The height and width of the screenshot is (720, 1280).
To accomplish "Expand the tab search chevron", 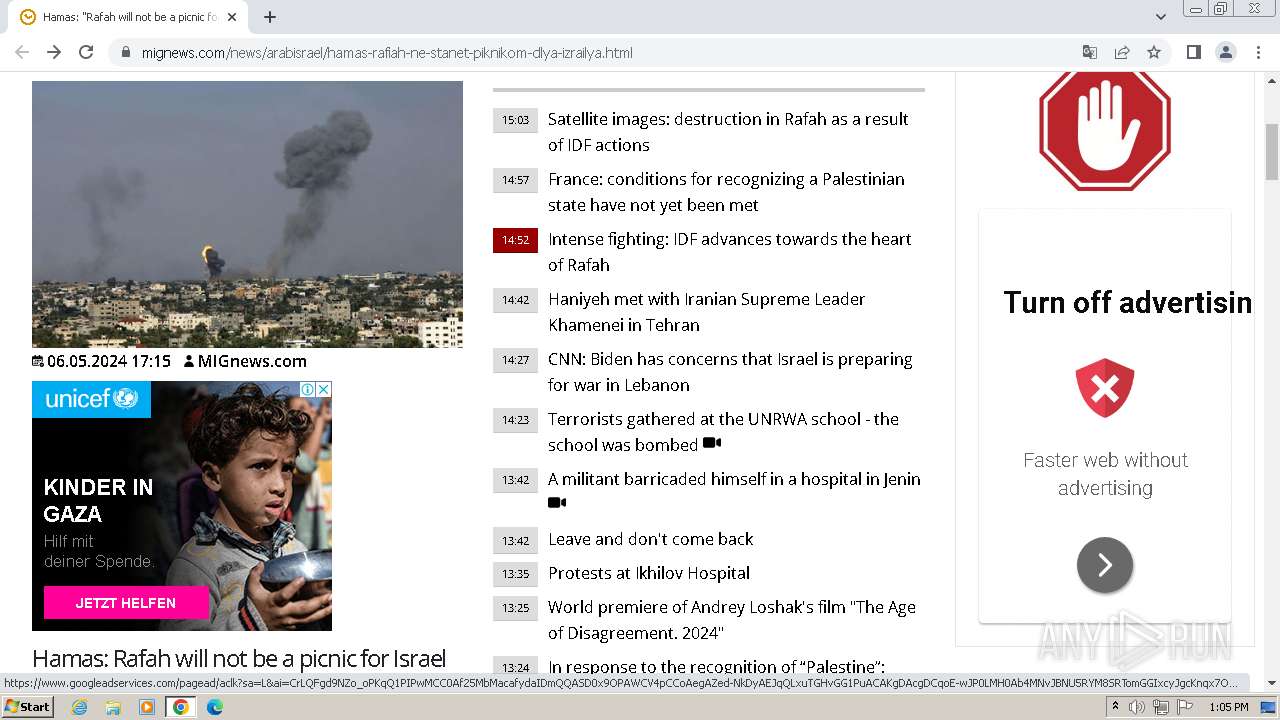I will point(1160,17).
